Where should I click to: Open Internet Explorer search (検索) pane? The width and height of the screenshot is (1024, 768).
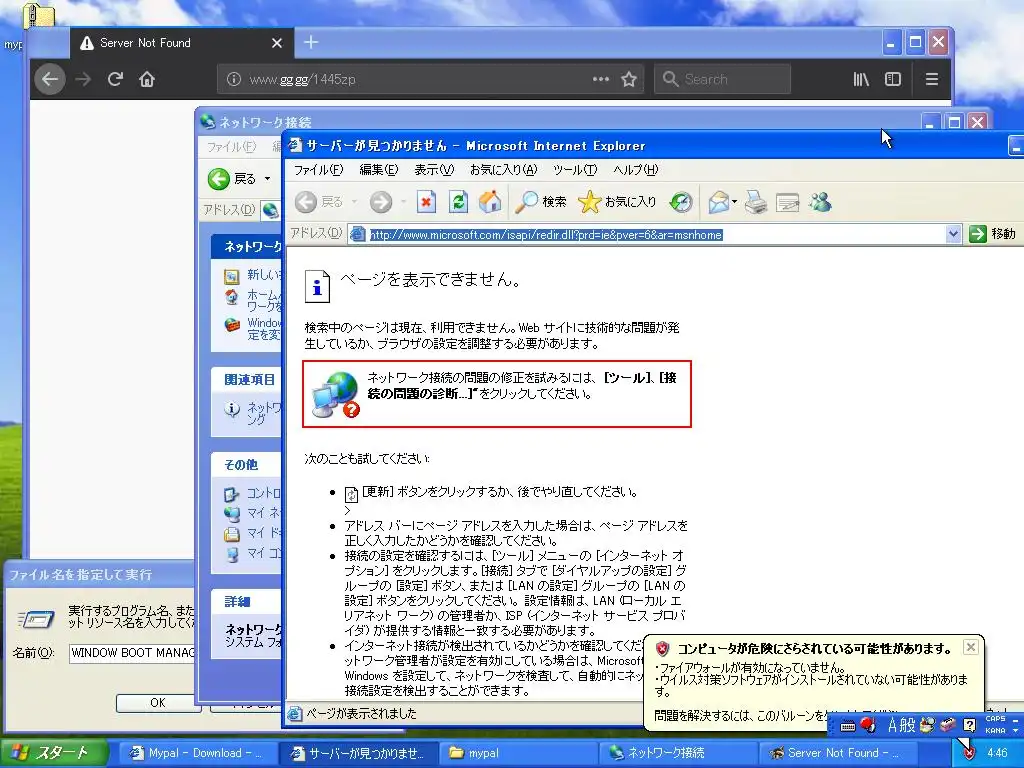click(541, 202)
